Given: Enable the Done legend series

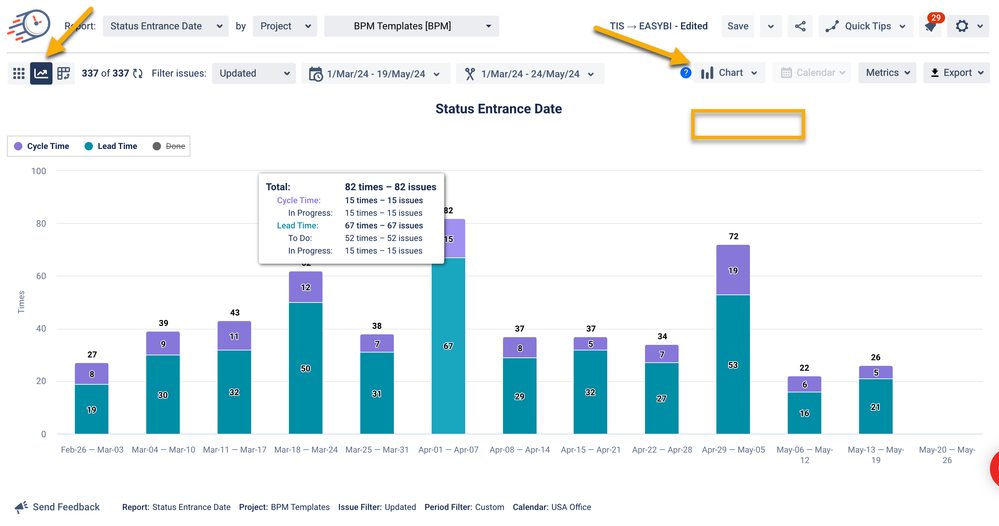Looking at the screenshot, I should point(169,146).
